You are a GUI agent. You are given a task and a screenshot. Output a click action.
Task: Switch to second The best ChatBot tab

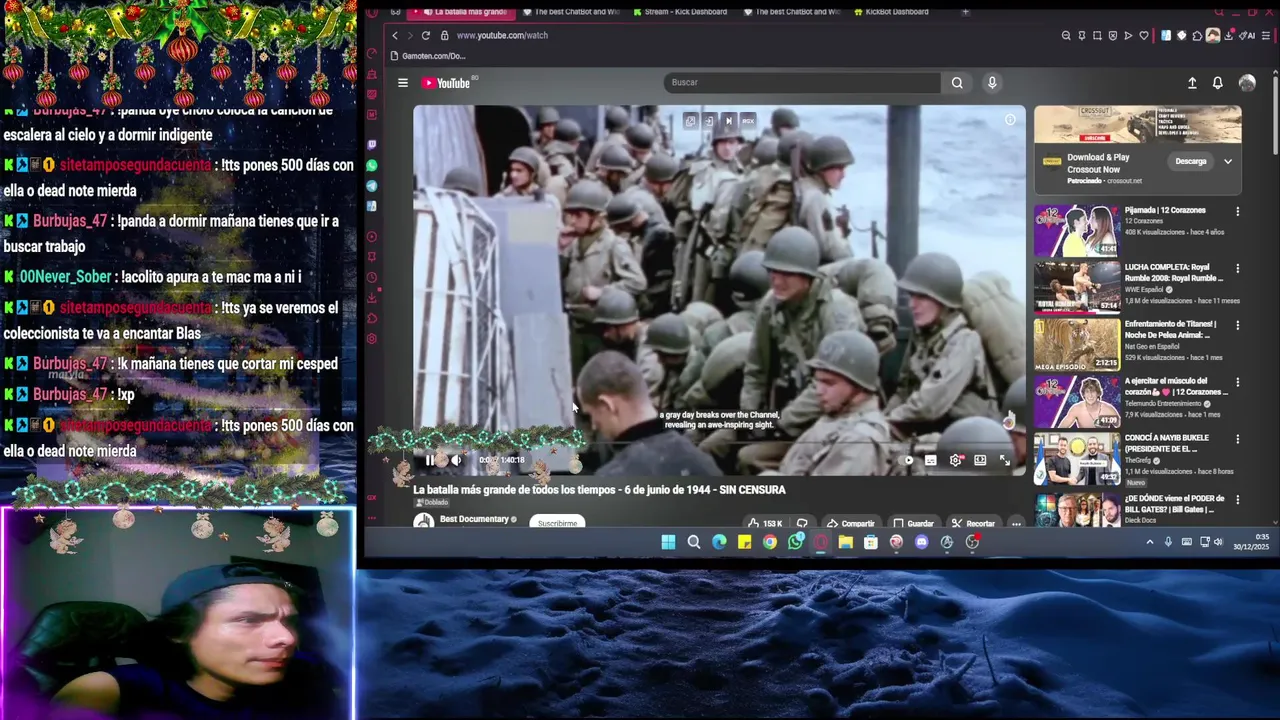click(x=791, y=12)
